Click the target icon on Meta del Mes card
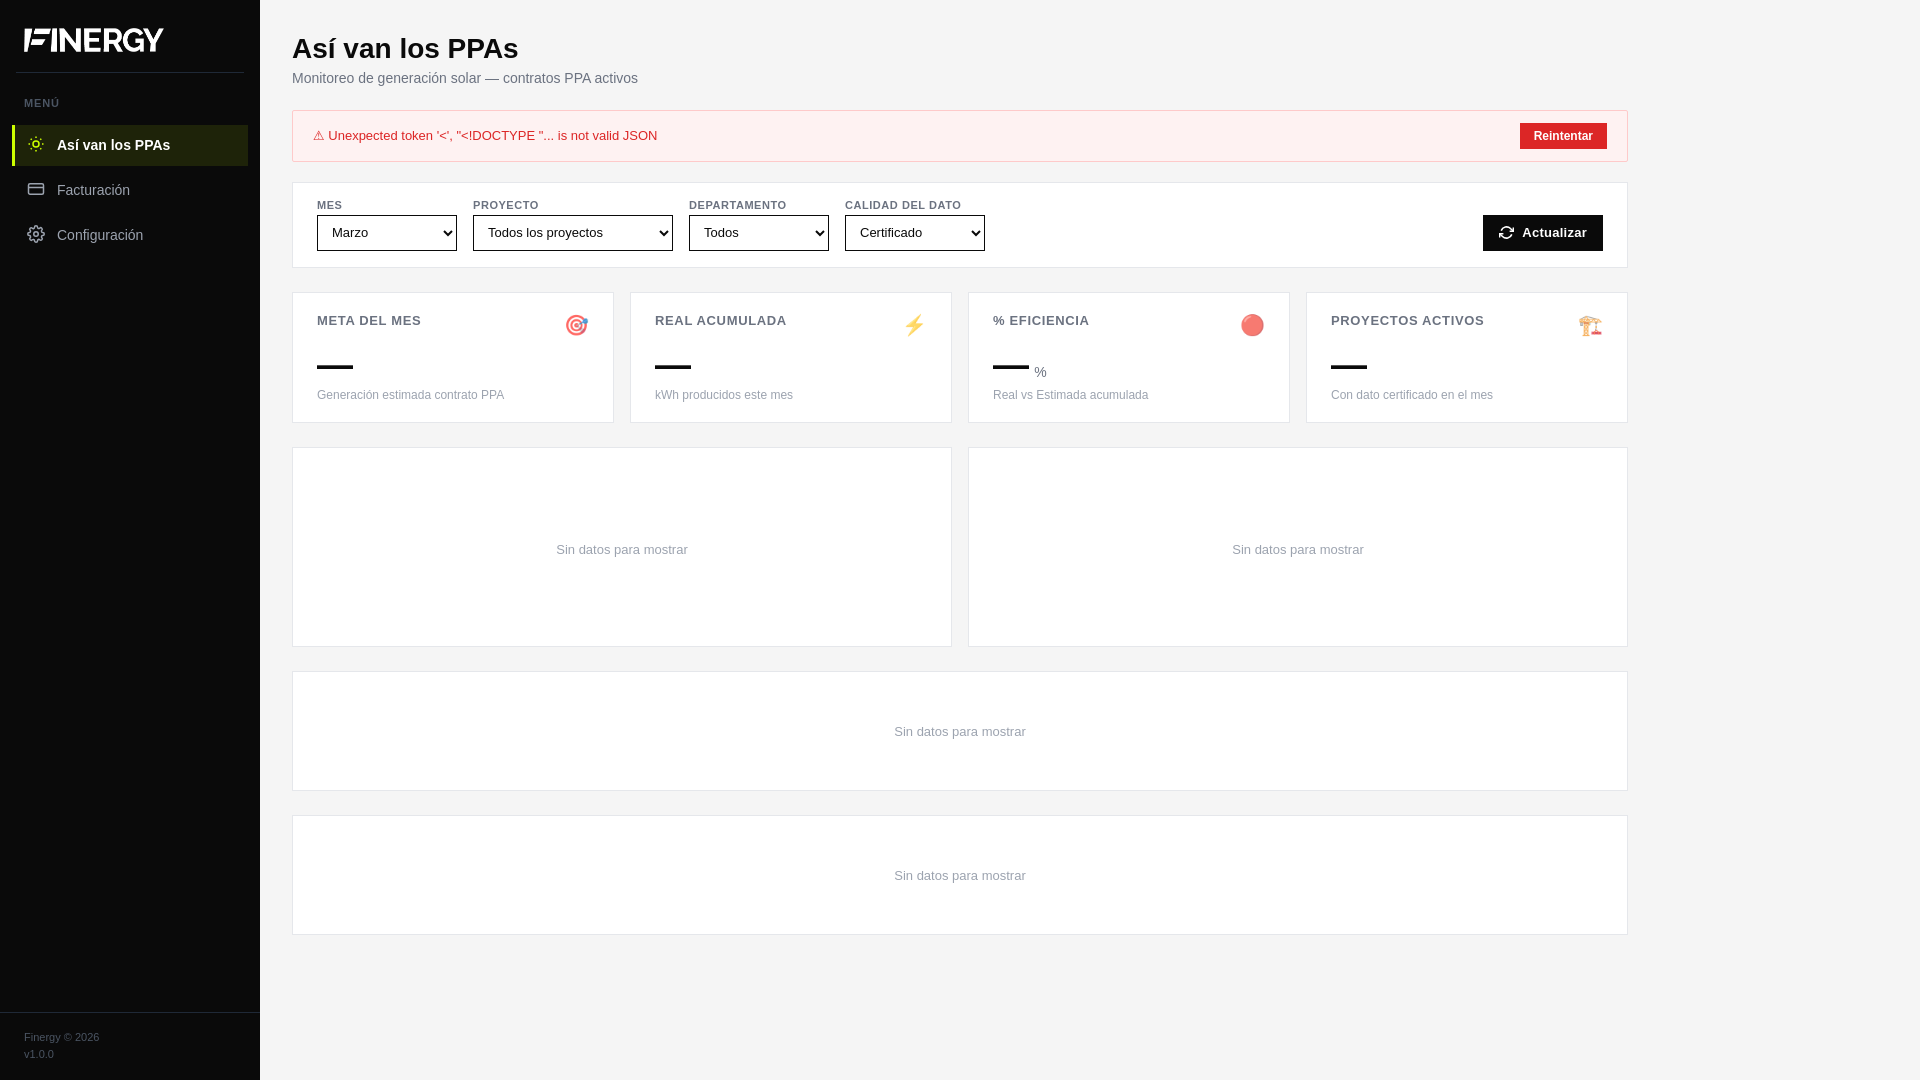Viewport: 1920px width, 1080px height. 577,325
